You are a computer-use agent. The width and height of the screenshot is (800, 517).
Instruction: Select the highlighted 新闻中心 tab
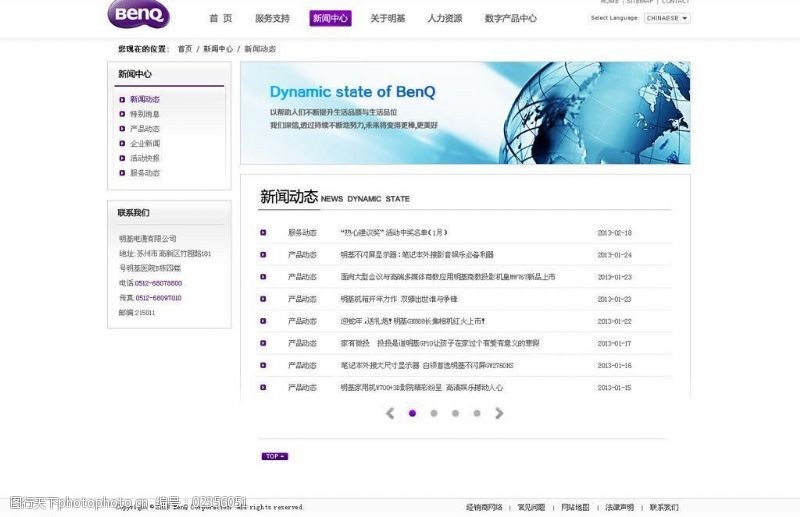(x=330, y=18)
